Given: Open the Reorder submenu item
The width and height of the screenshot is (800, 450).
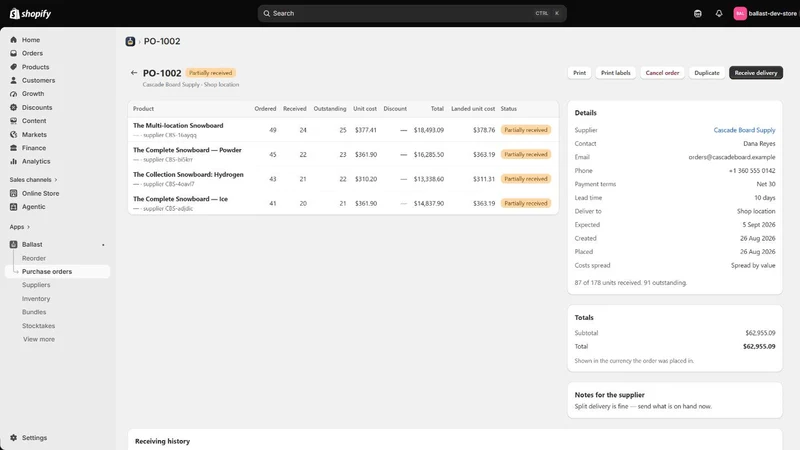Looking at the screenshot, I should coord(34,258).
